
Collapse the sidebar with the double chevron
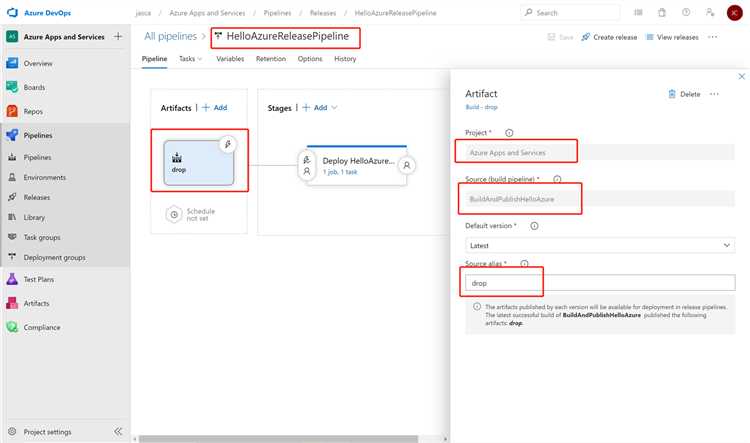118,432
